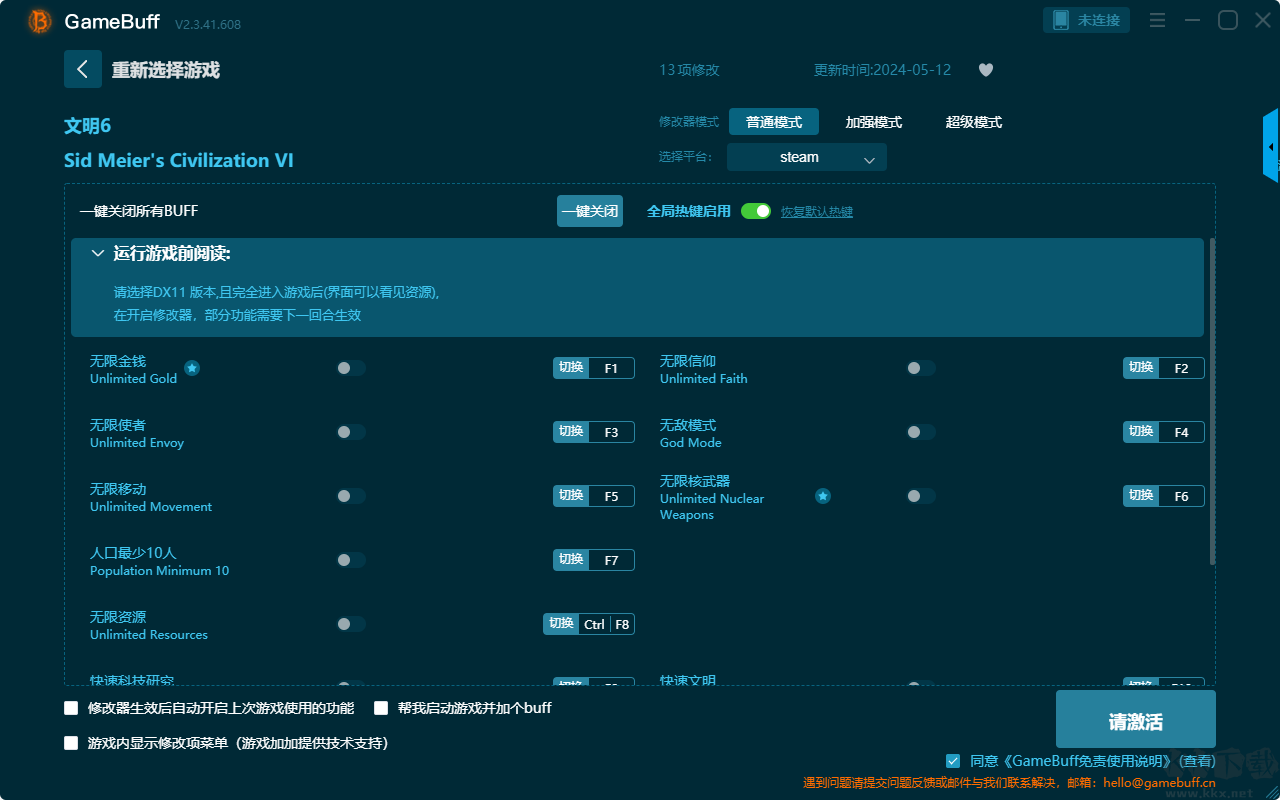Image resolution: width=1280 pixels, height=800 pixels.
Task: Switch to 加强模式 mode tab
Action: (874, 122)
